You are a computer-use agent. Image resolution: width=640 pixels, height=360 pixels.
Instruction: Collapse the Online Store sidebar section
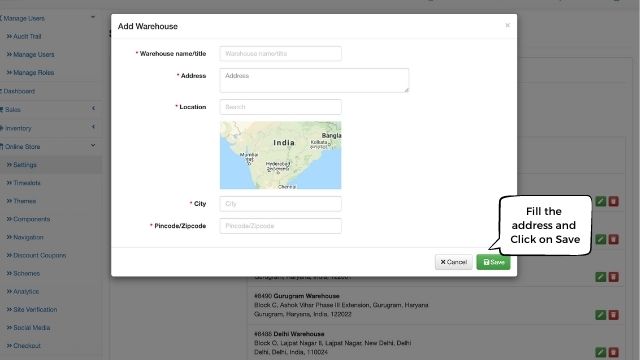tap(93, 145)
